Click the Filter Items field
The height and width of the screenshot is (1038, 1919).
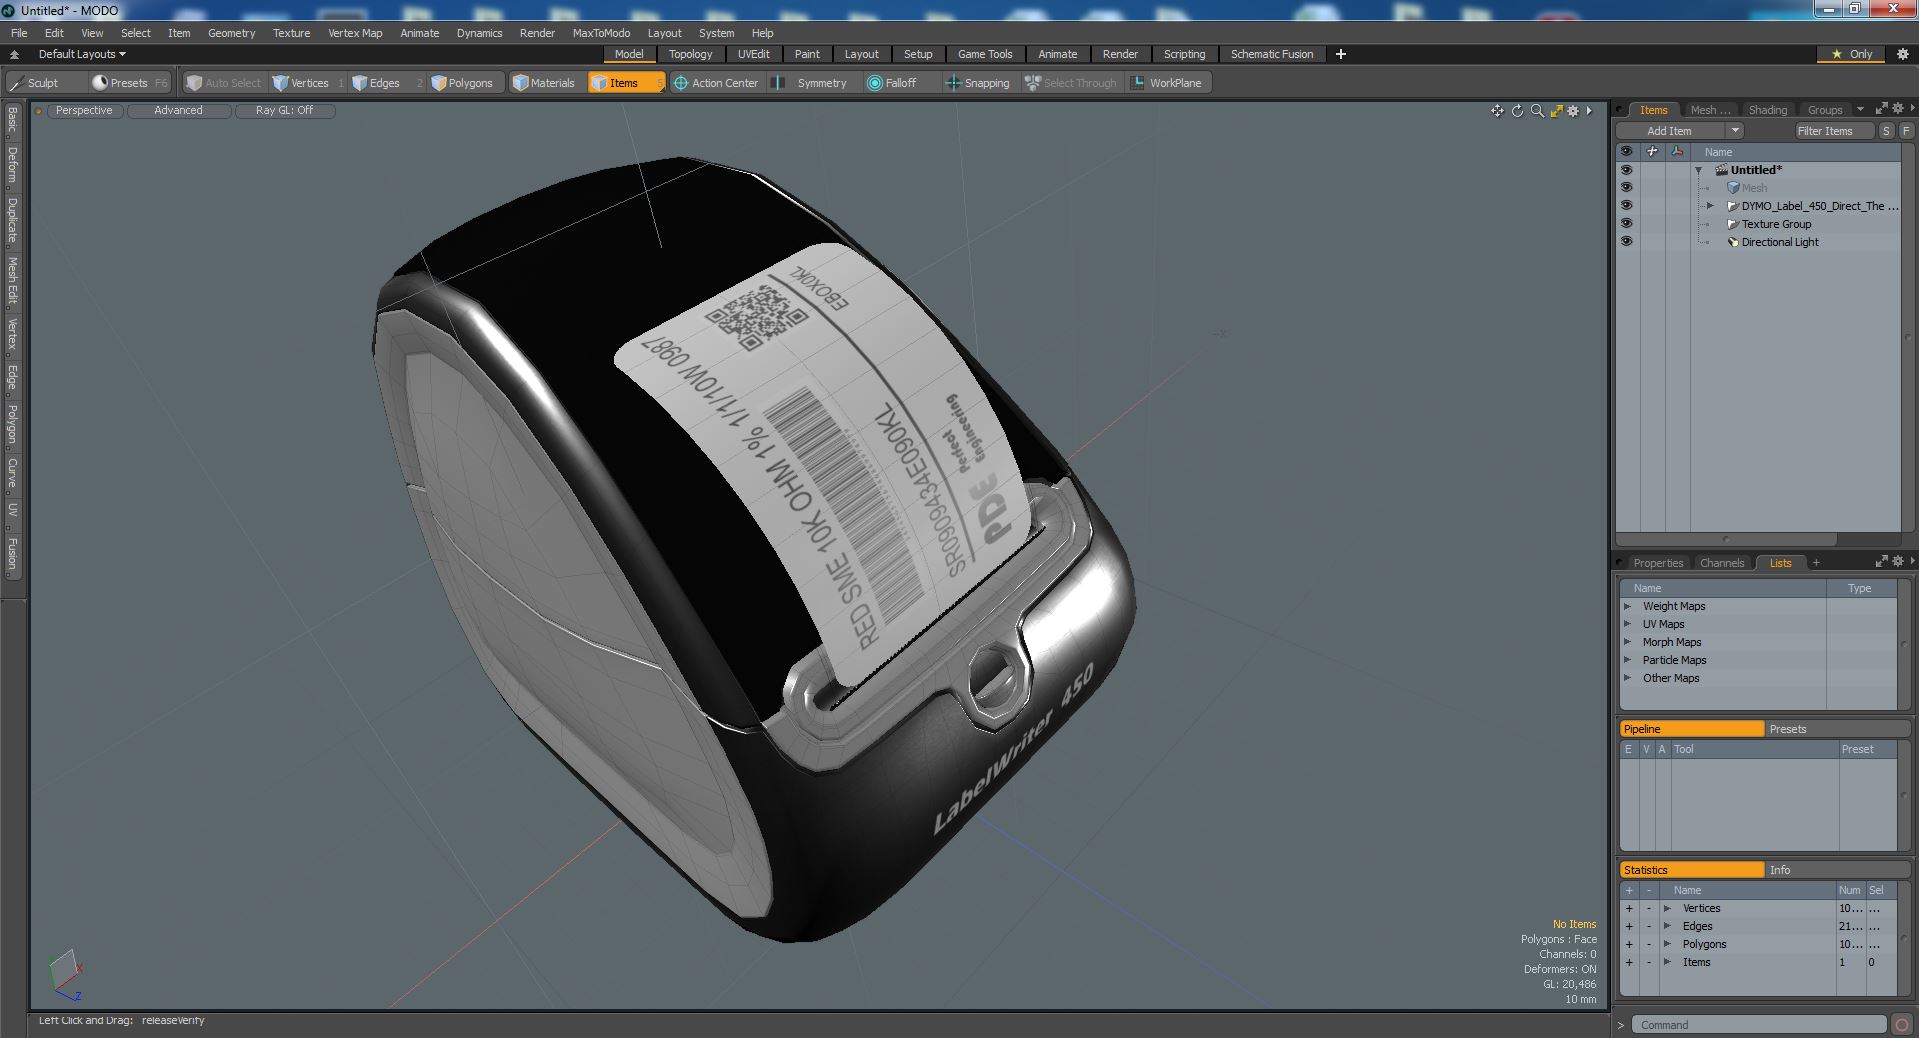(1833, 131)
